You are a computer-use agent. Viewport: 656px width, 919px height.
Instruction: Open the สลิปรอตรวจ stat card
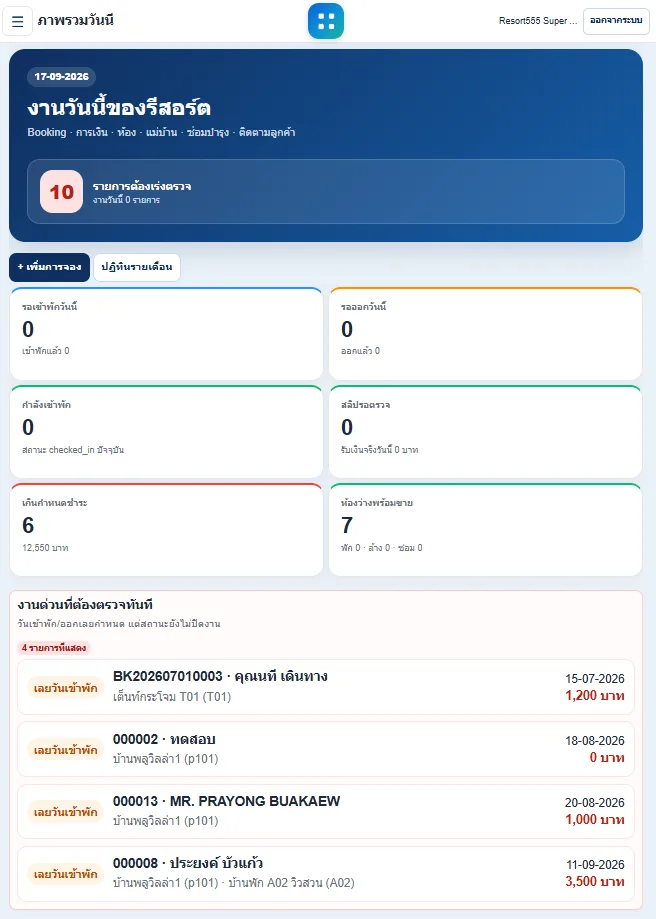[x=485, y=432]
